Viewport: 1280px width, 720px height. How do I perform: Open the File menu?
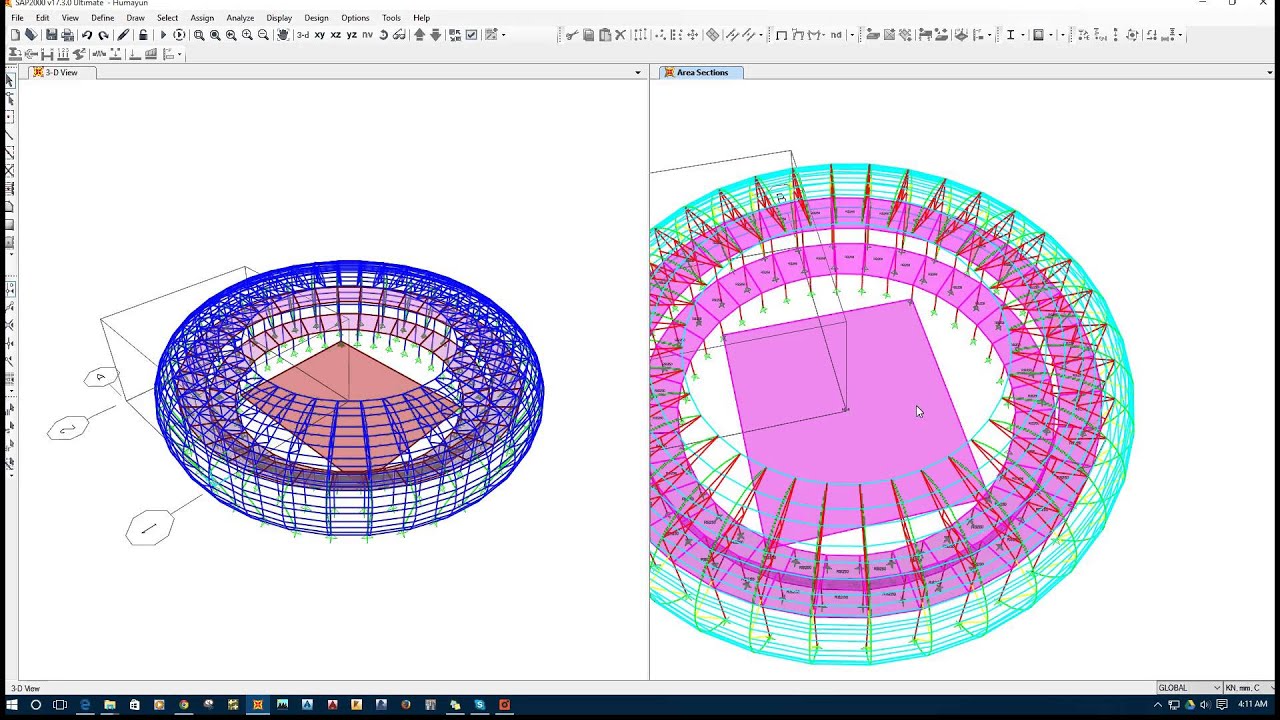(x=17, y=18)
